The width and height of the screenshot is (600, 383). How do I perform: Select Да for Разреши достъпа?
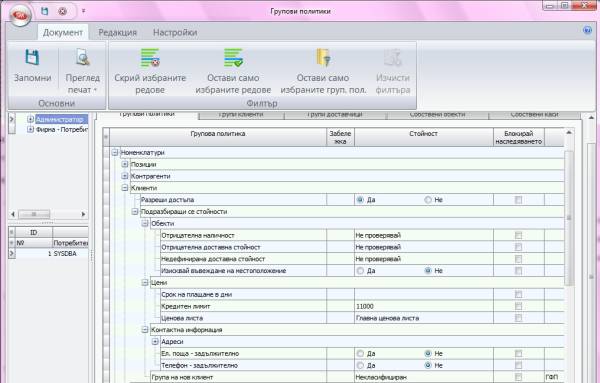[360, 200]
